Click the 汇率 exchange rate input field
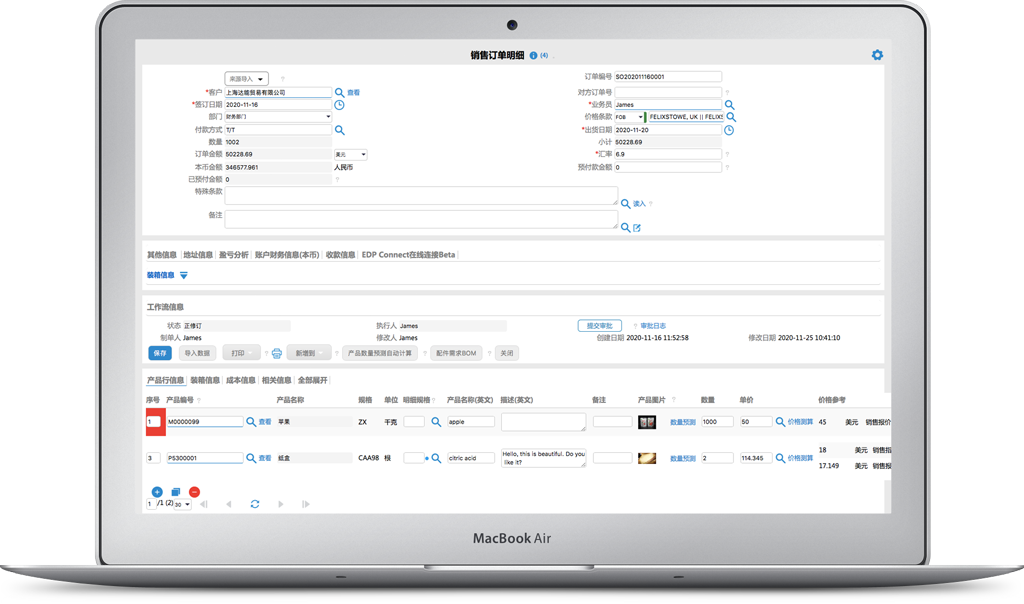Image resolution: width=1024 pixels, height=604 pixels. 667,155
